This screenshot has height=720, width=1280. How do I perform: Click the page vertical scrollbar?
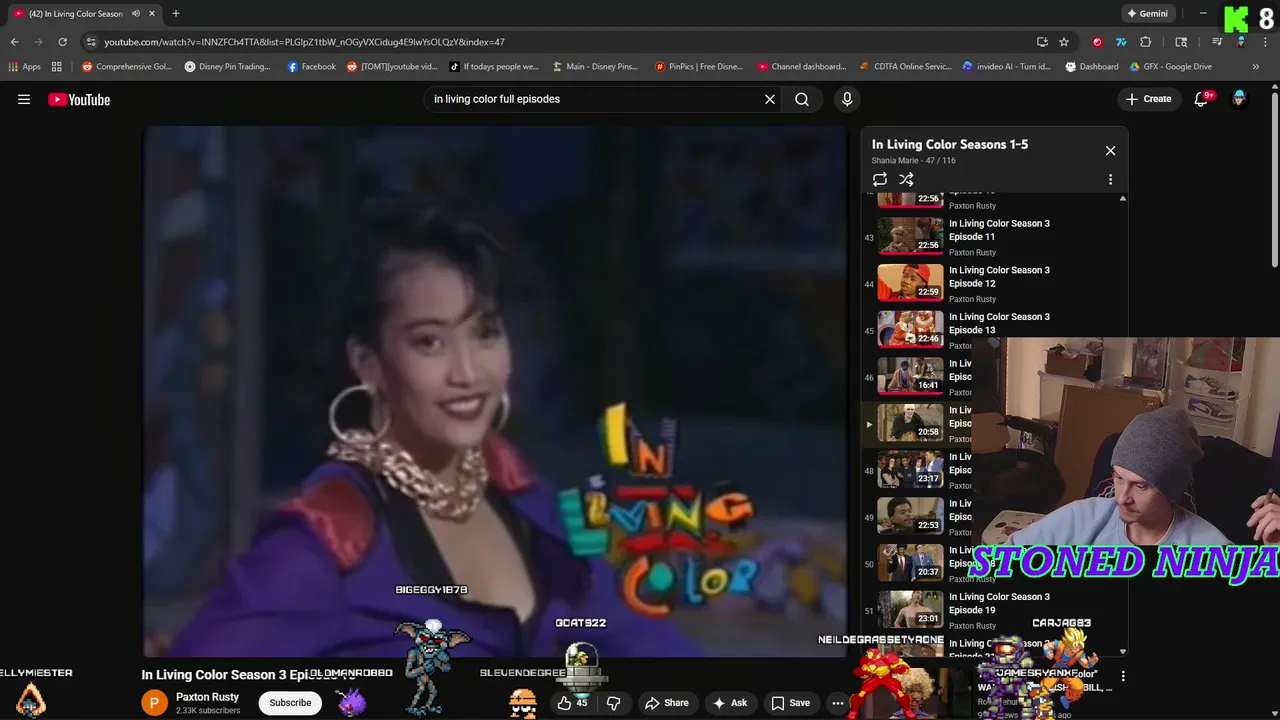pyautogui.click(x=1275, y=180)
